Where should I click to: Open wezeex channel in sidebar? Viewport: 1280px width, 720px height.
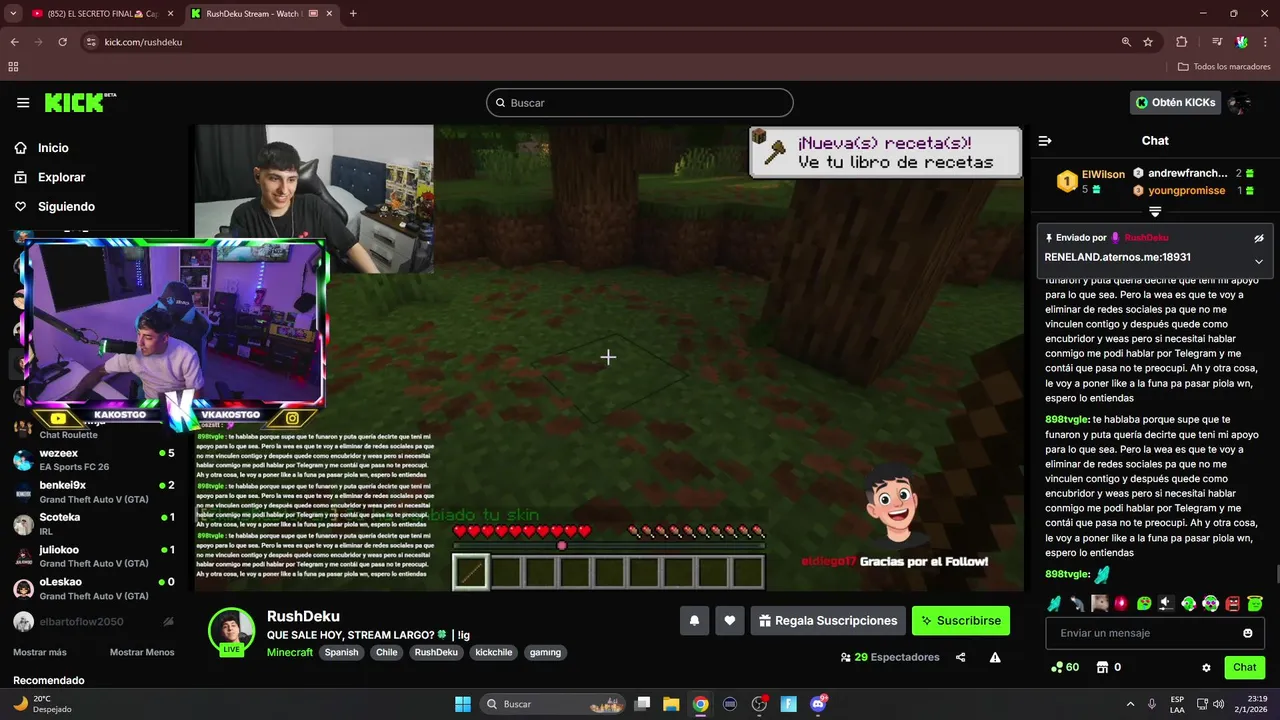[x=94, y=460]
